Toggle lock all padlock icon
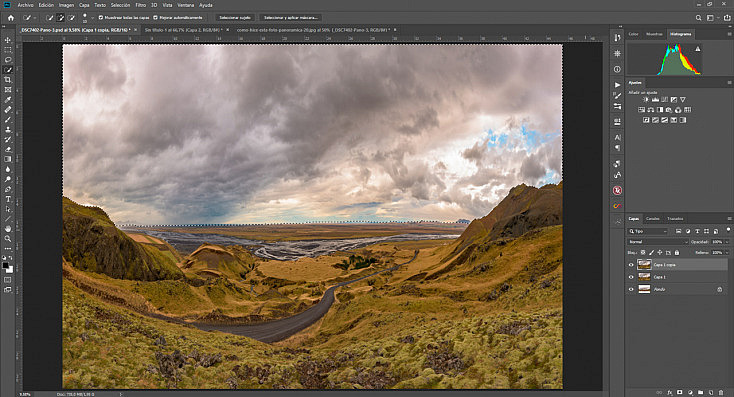The image size is (734, 397). coord(677,253)
